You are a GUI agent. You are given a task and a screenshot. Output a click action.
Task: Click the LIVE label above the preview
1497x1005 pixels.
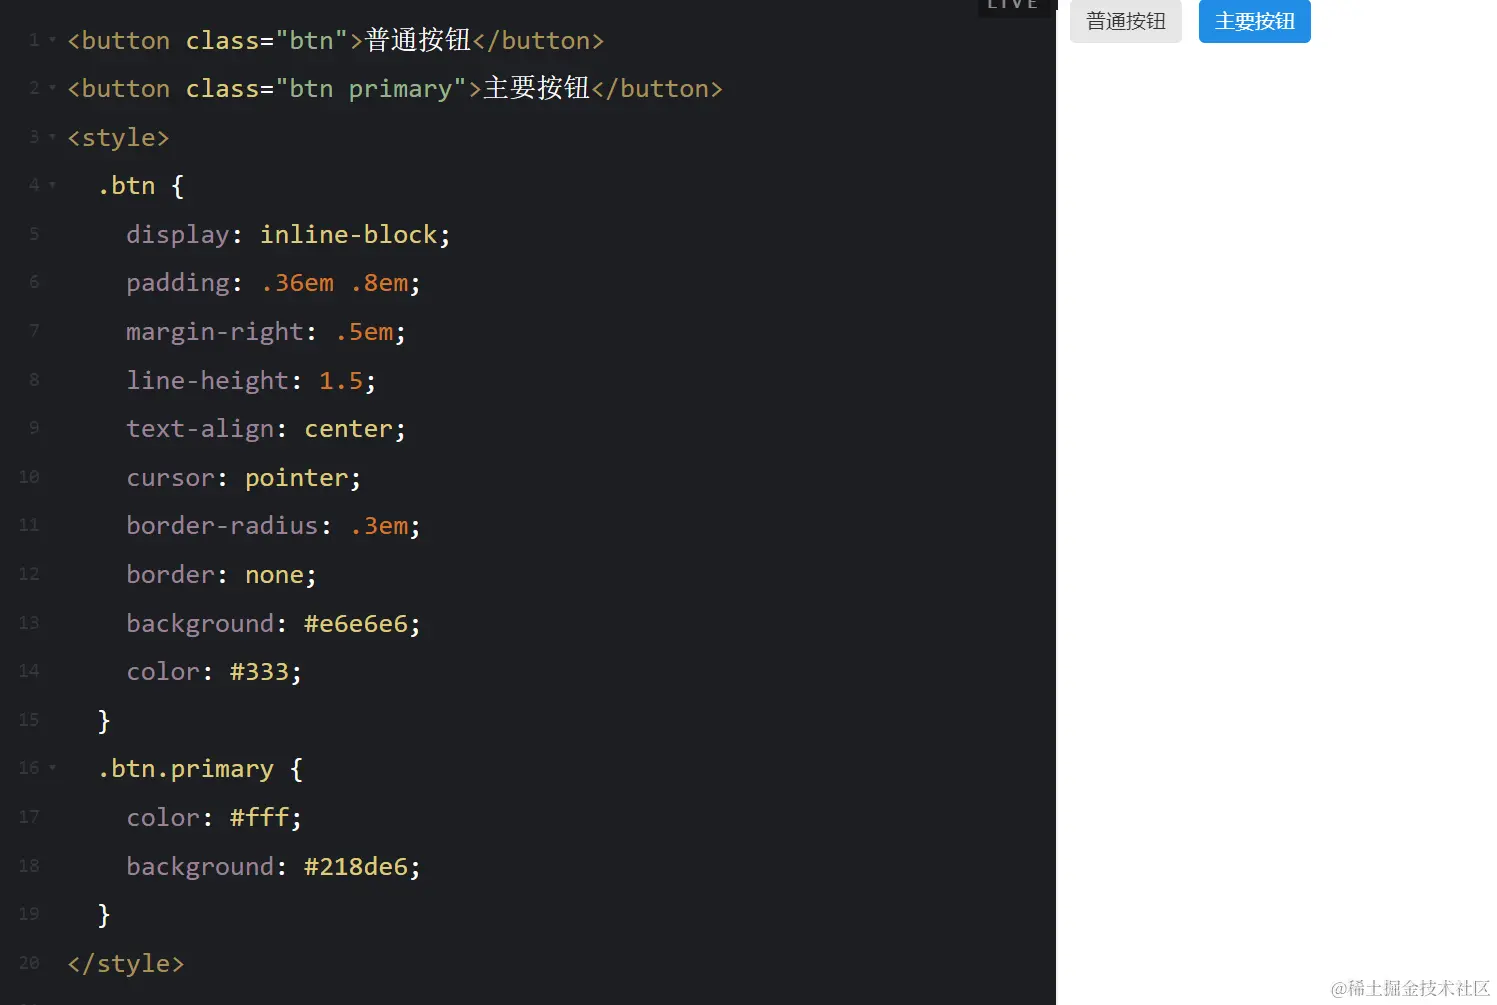click(1013, 5)
